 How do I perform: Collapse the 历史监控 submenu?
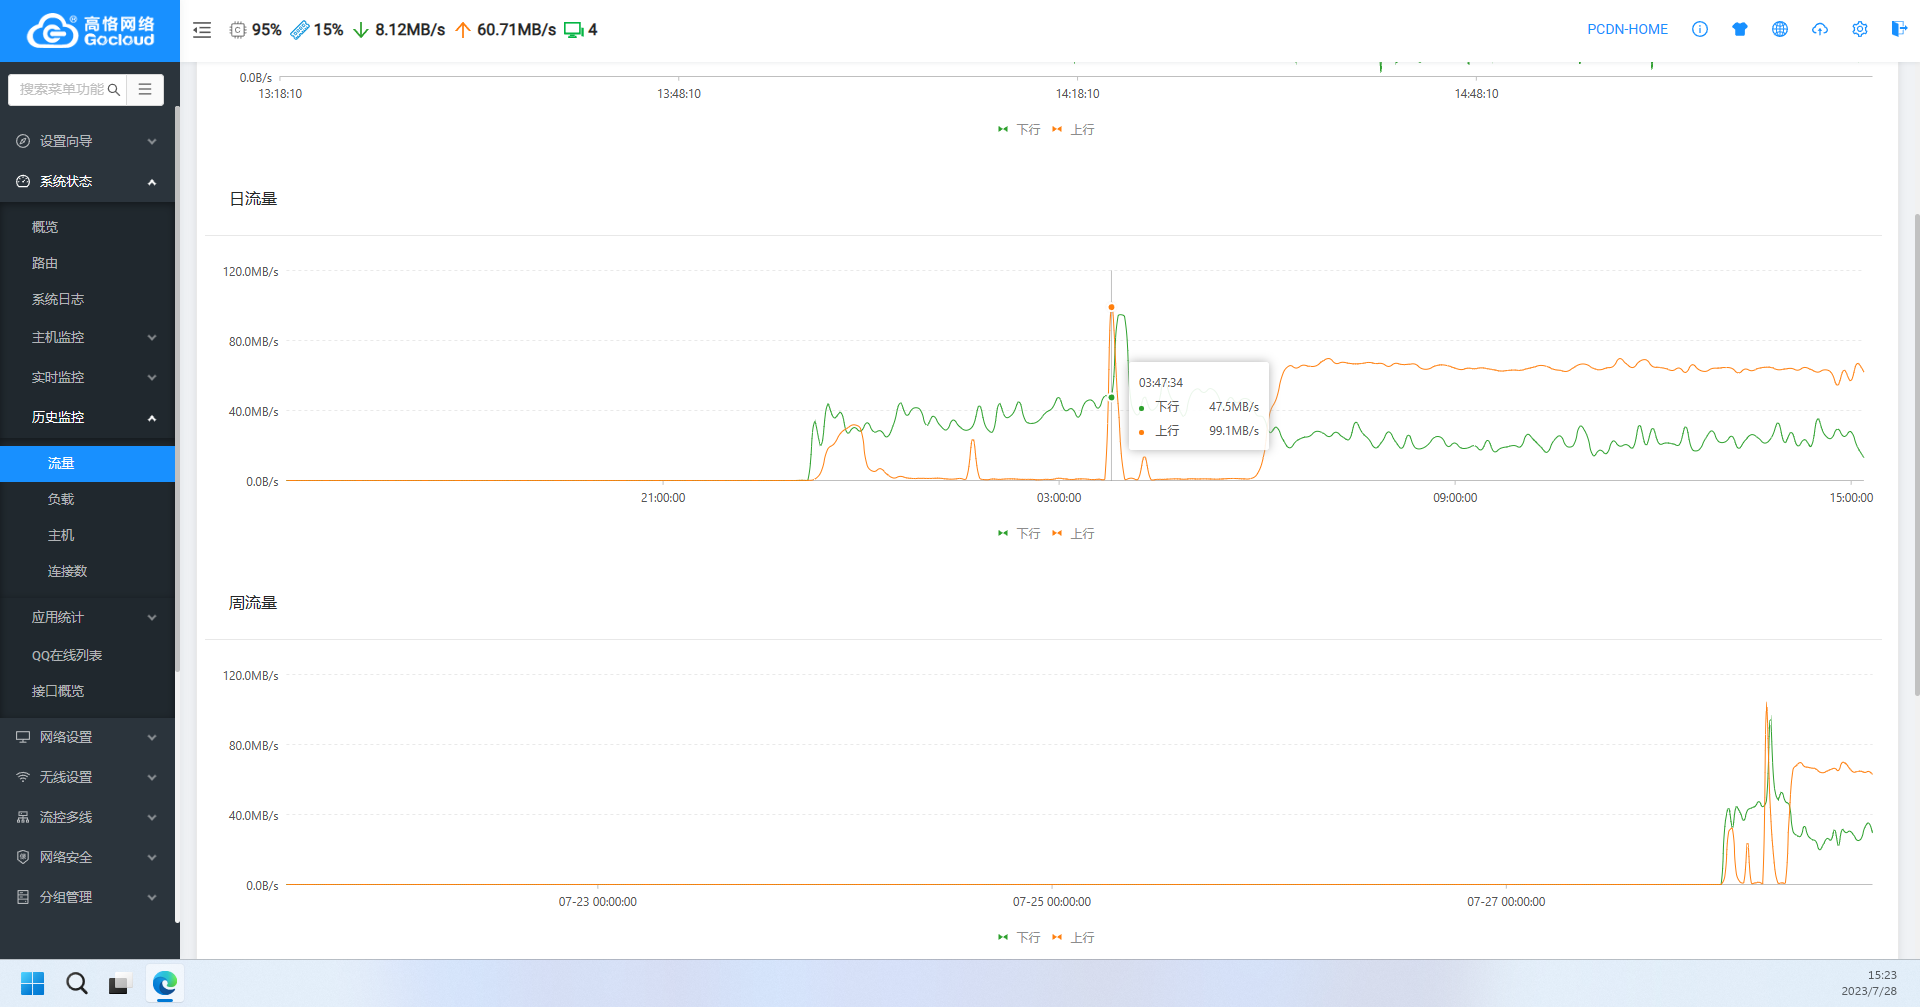tap(87, 417)
